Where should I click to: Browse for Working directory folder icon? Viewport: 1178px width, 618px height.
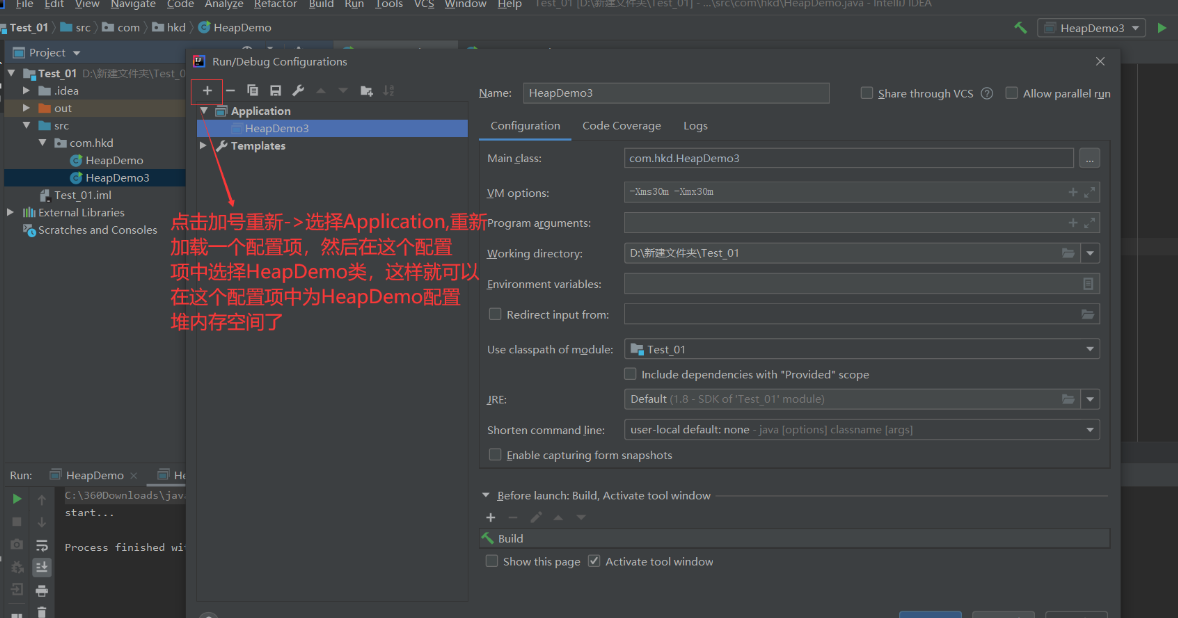1068,253
